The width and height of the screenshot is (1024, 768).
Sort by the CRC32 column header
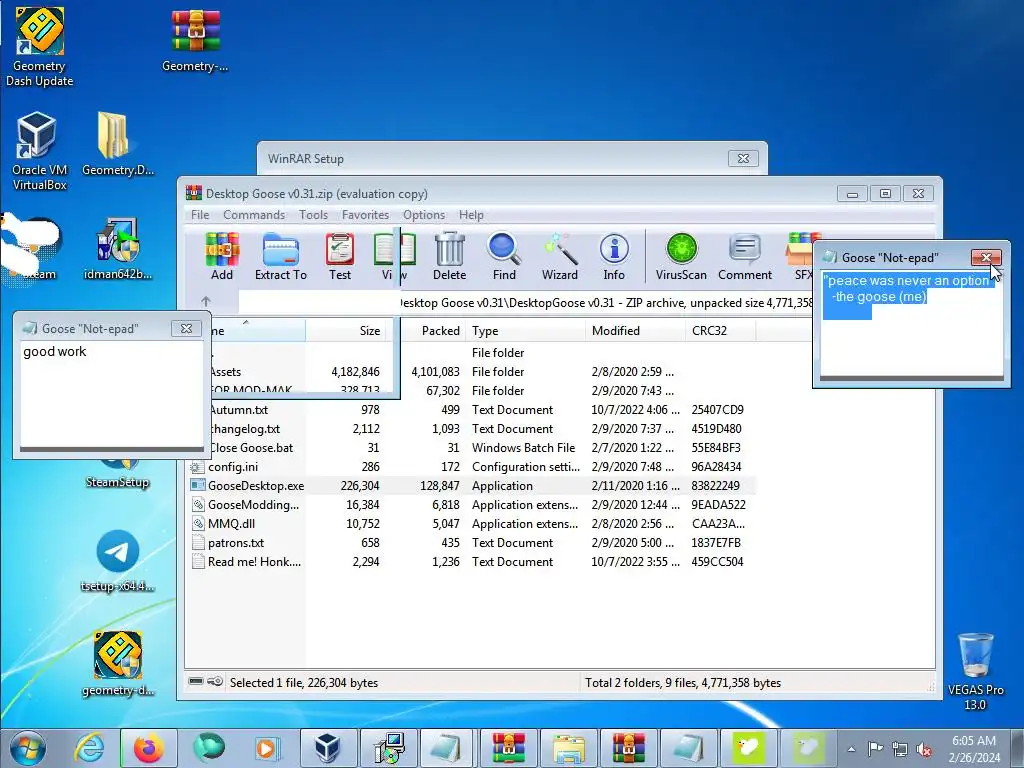[720, 330]
